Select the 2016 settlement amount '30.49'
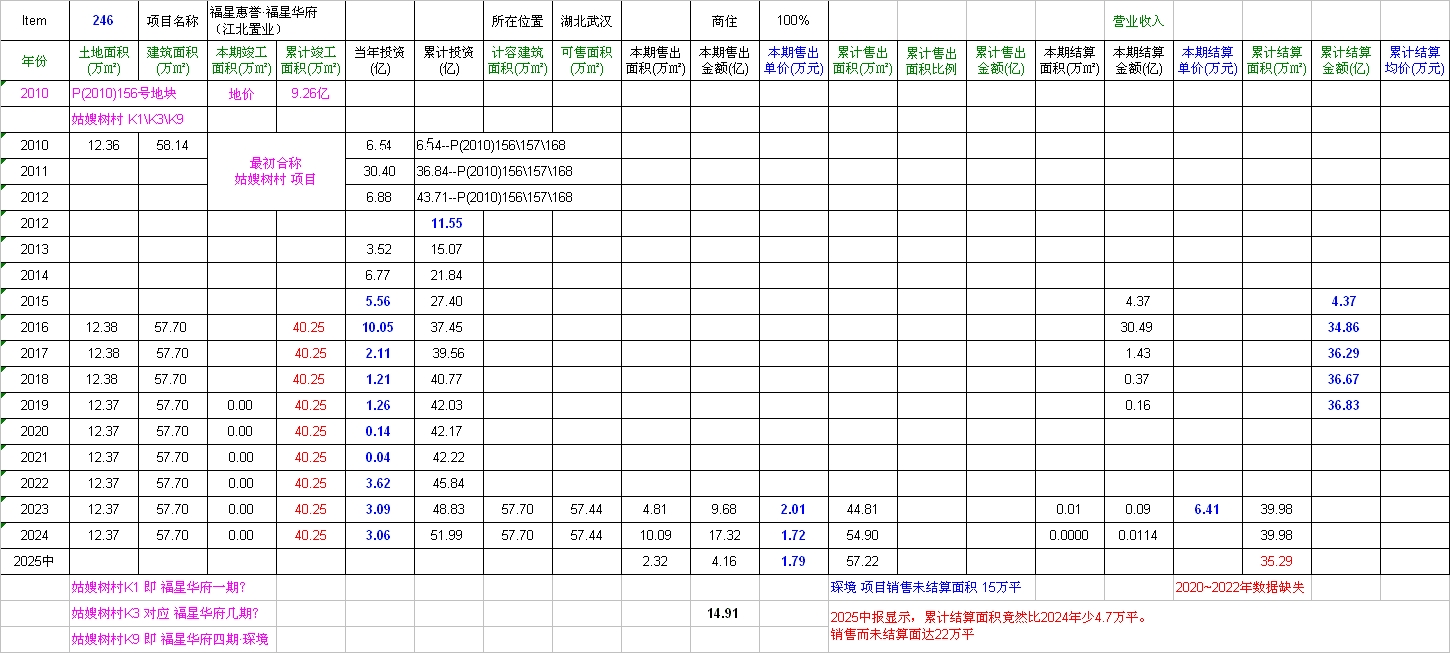The height and width of the screenshot is (653, 1450). pos(1139,328)
